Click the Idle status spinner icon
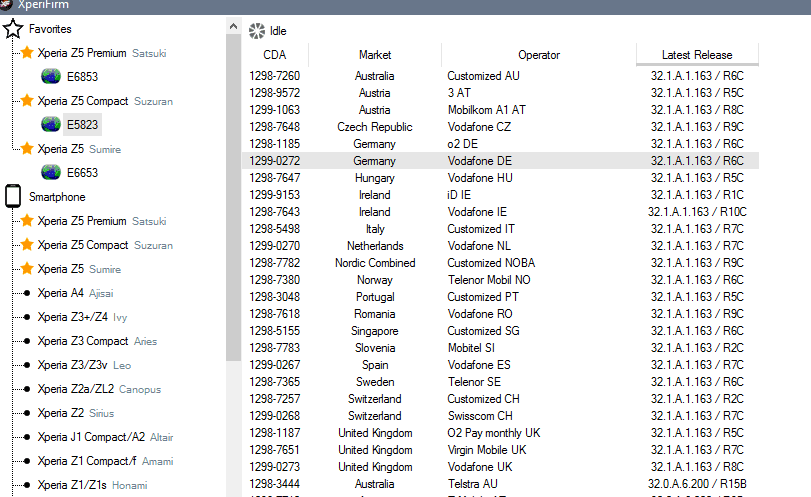The image size is (811, 497). (257, 31)
